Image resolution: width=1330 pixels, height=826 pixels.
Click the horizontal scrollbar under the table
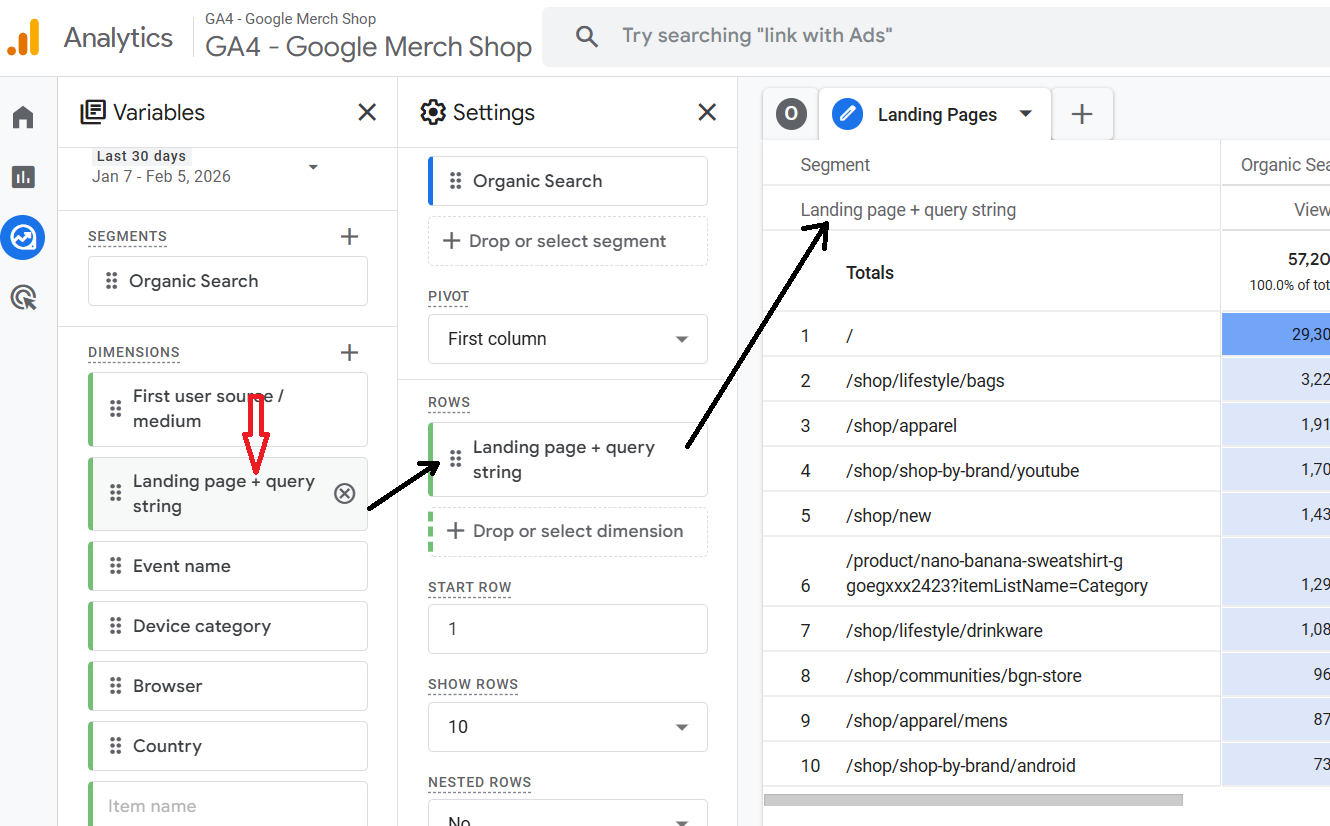coord(972,800)
